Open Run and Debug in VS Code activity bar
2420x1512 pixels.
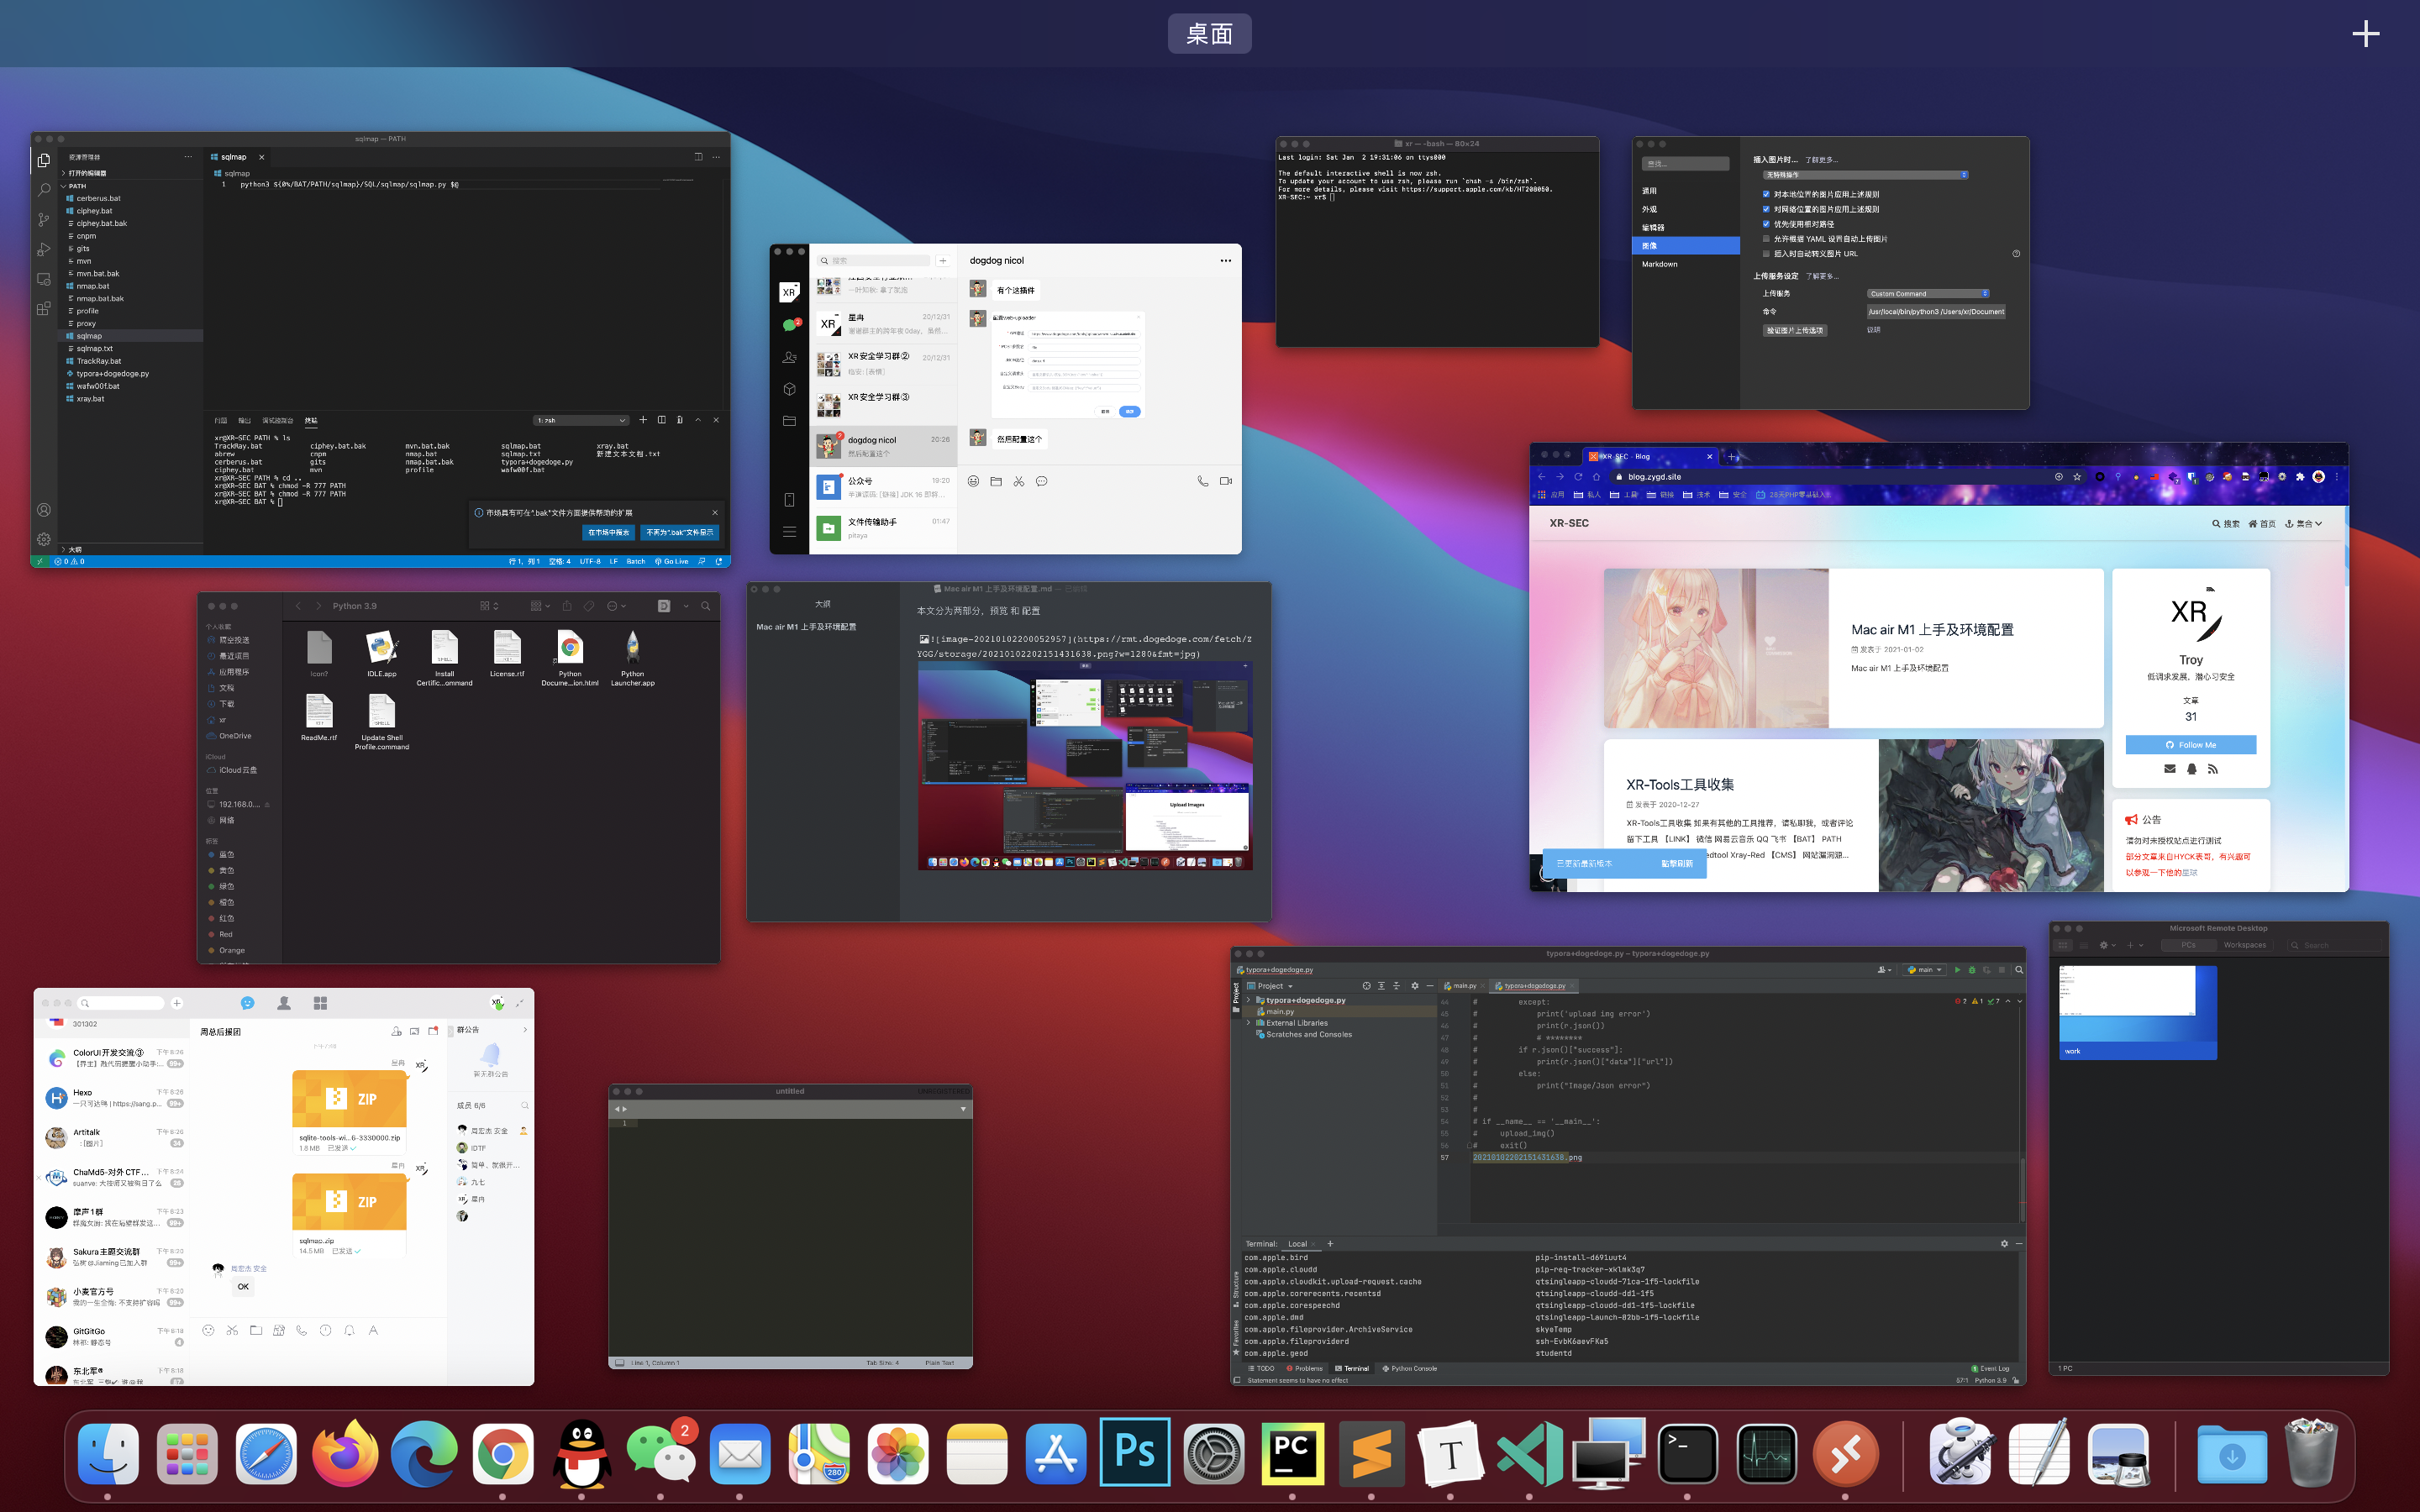[x=43, y=249]
